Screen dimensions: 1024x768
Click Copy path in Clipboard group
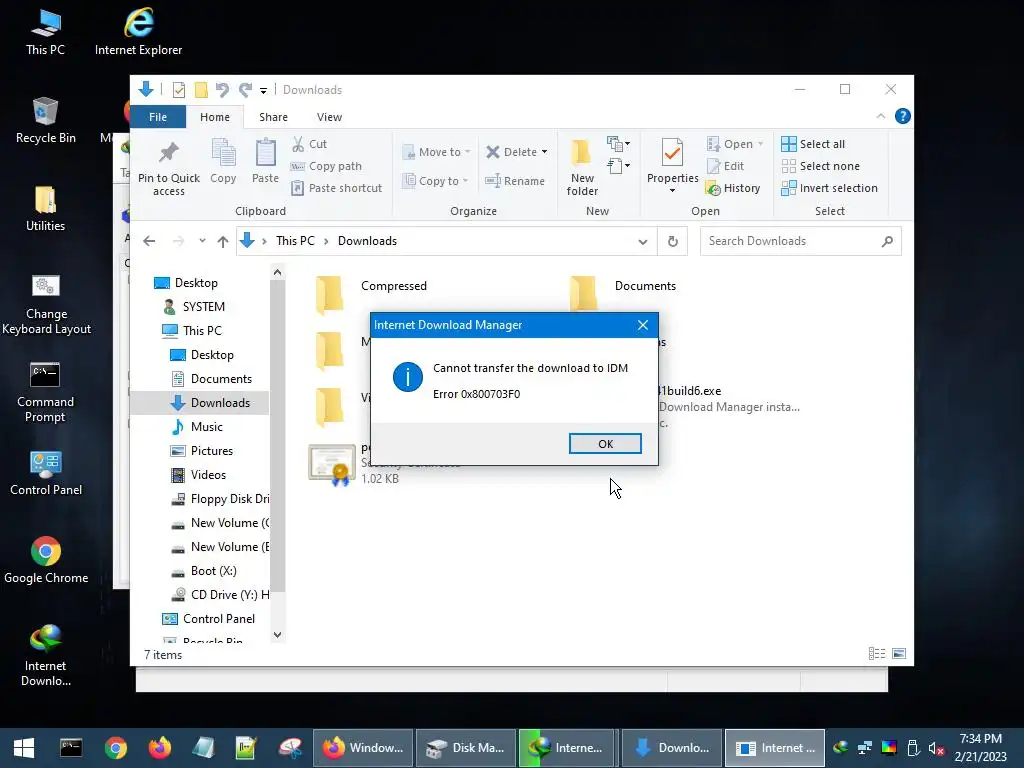tap(326, 166)
